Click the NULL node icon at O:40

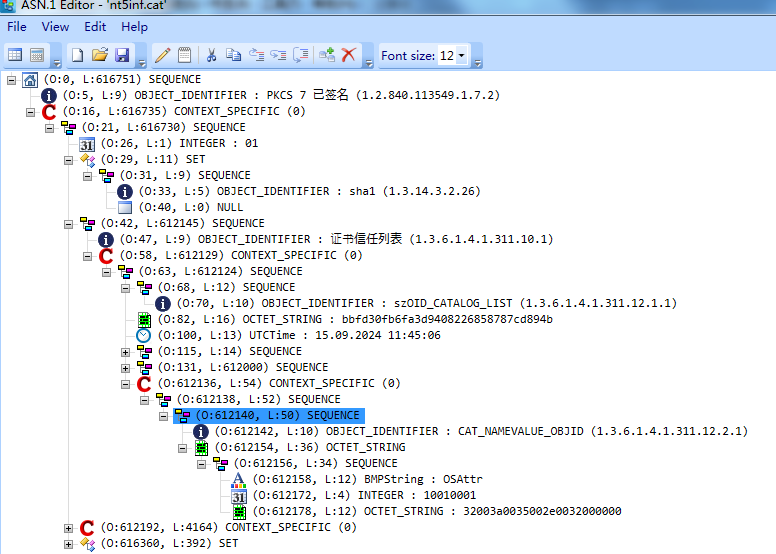(125, 207)
